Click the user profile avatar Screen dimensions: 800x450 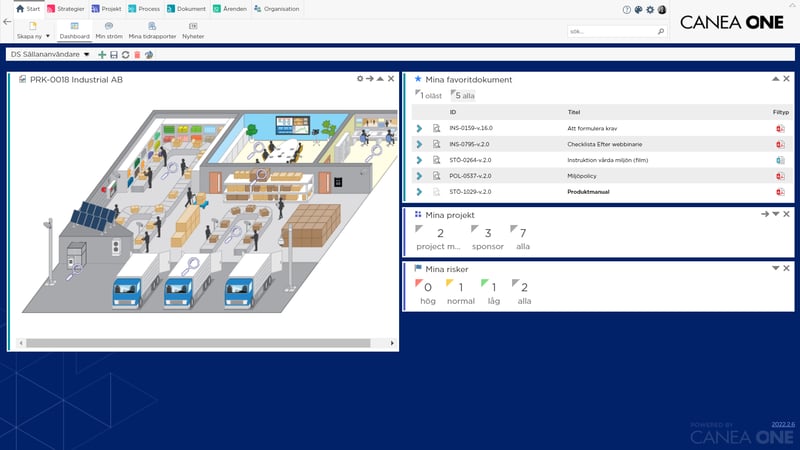tap(662, 10)
